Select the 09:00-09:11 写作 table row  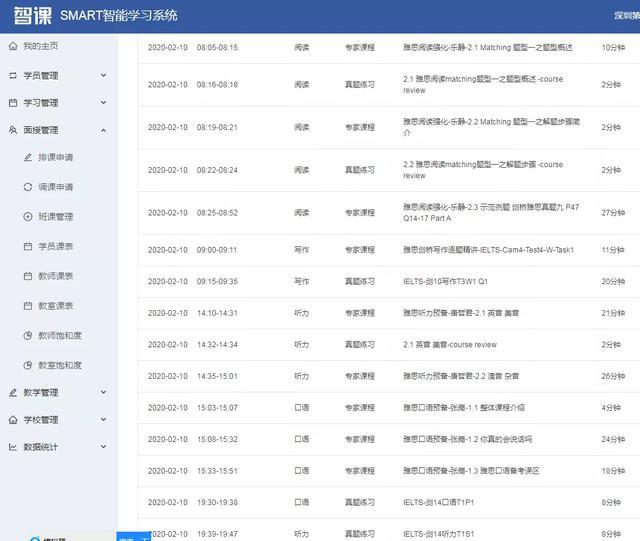tap(378, 250)
